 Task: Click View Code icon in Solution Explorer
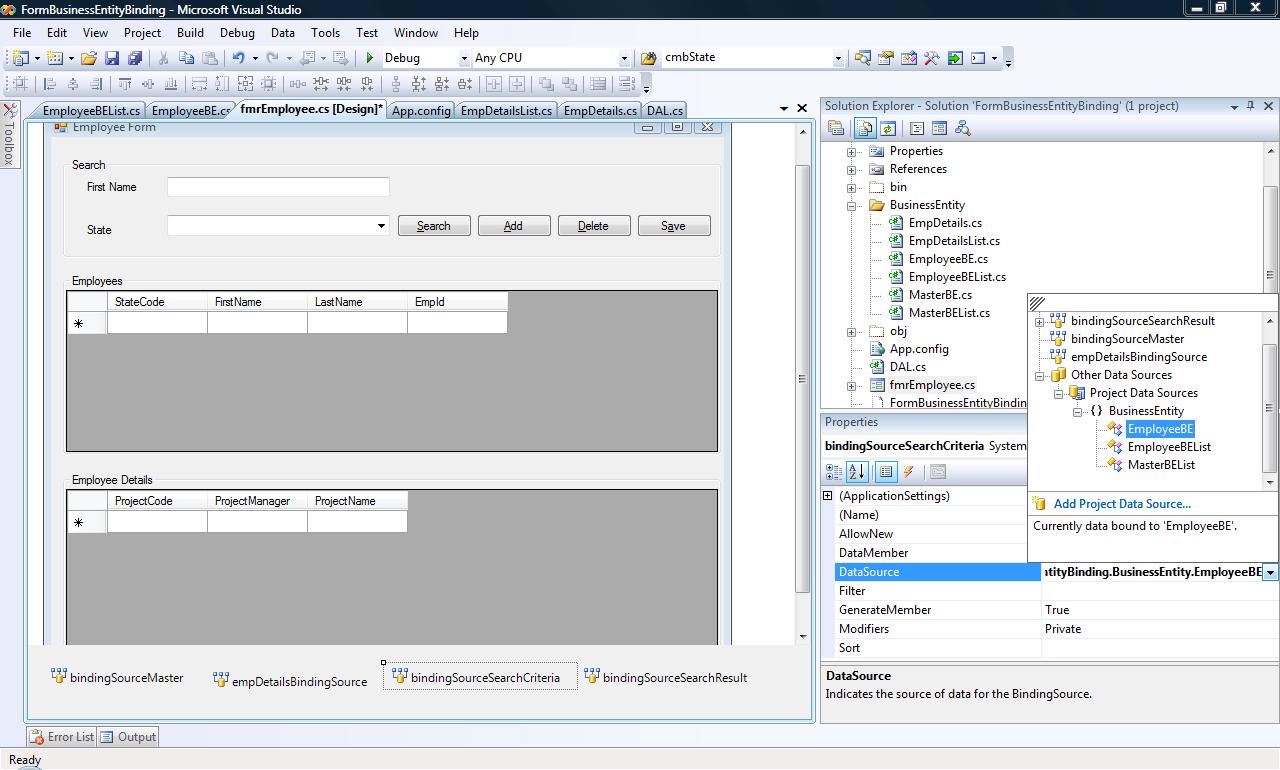click(x=916, y=128)
